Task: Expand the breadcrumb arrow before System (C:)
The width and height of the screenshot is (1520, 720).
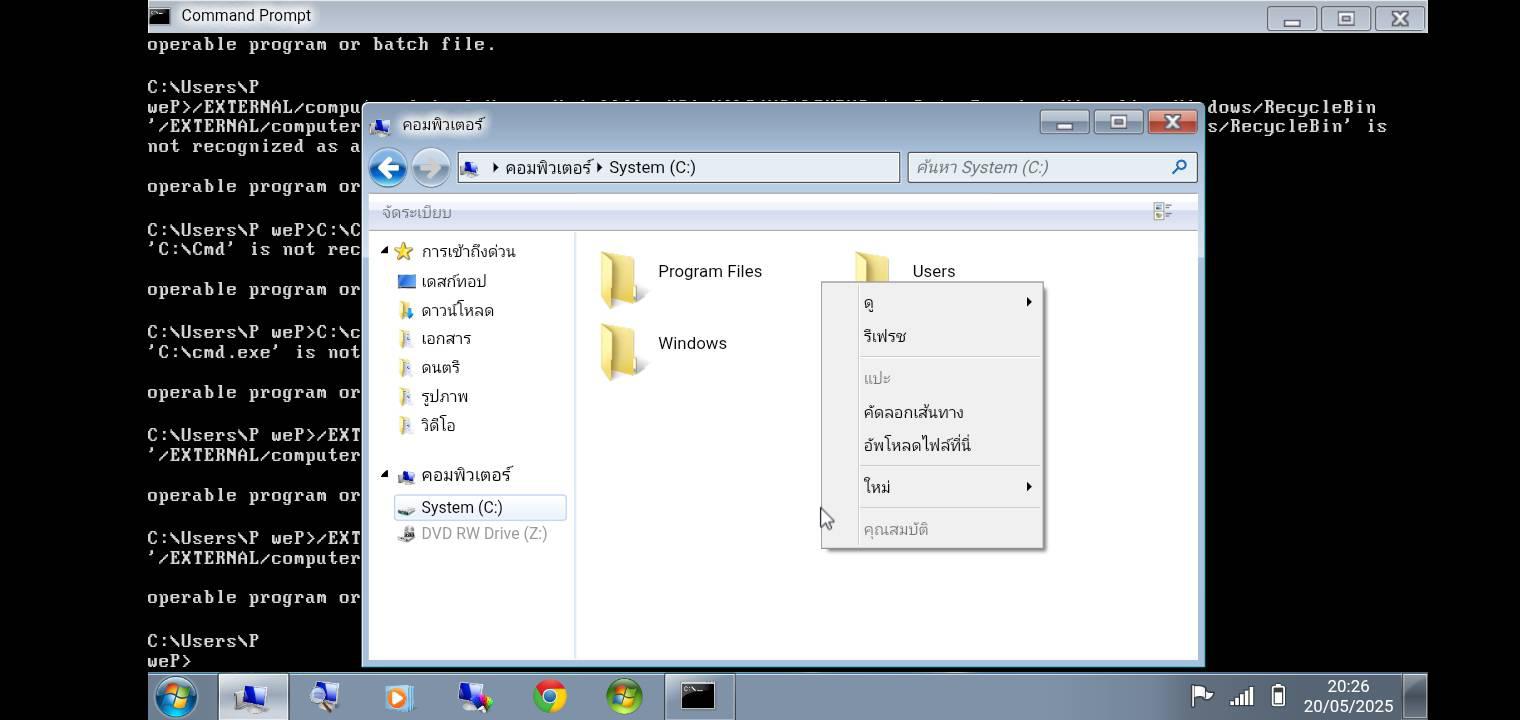Action: coord(600,167)
